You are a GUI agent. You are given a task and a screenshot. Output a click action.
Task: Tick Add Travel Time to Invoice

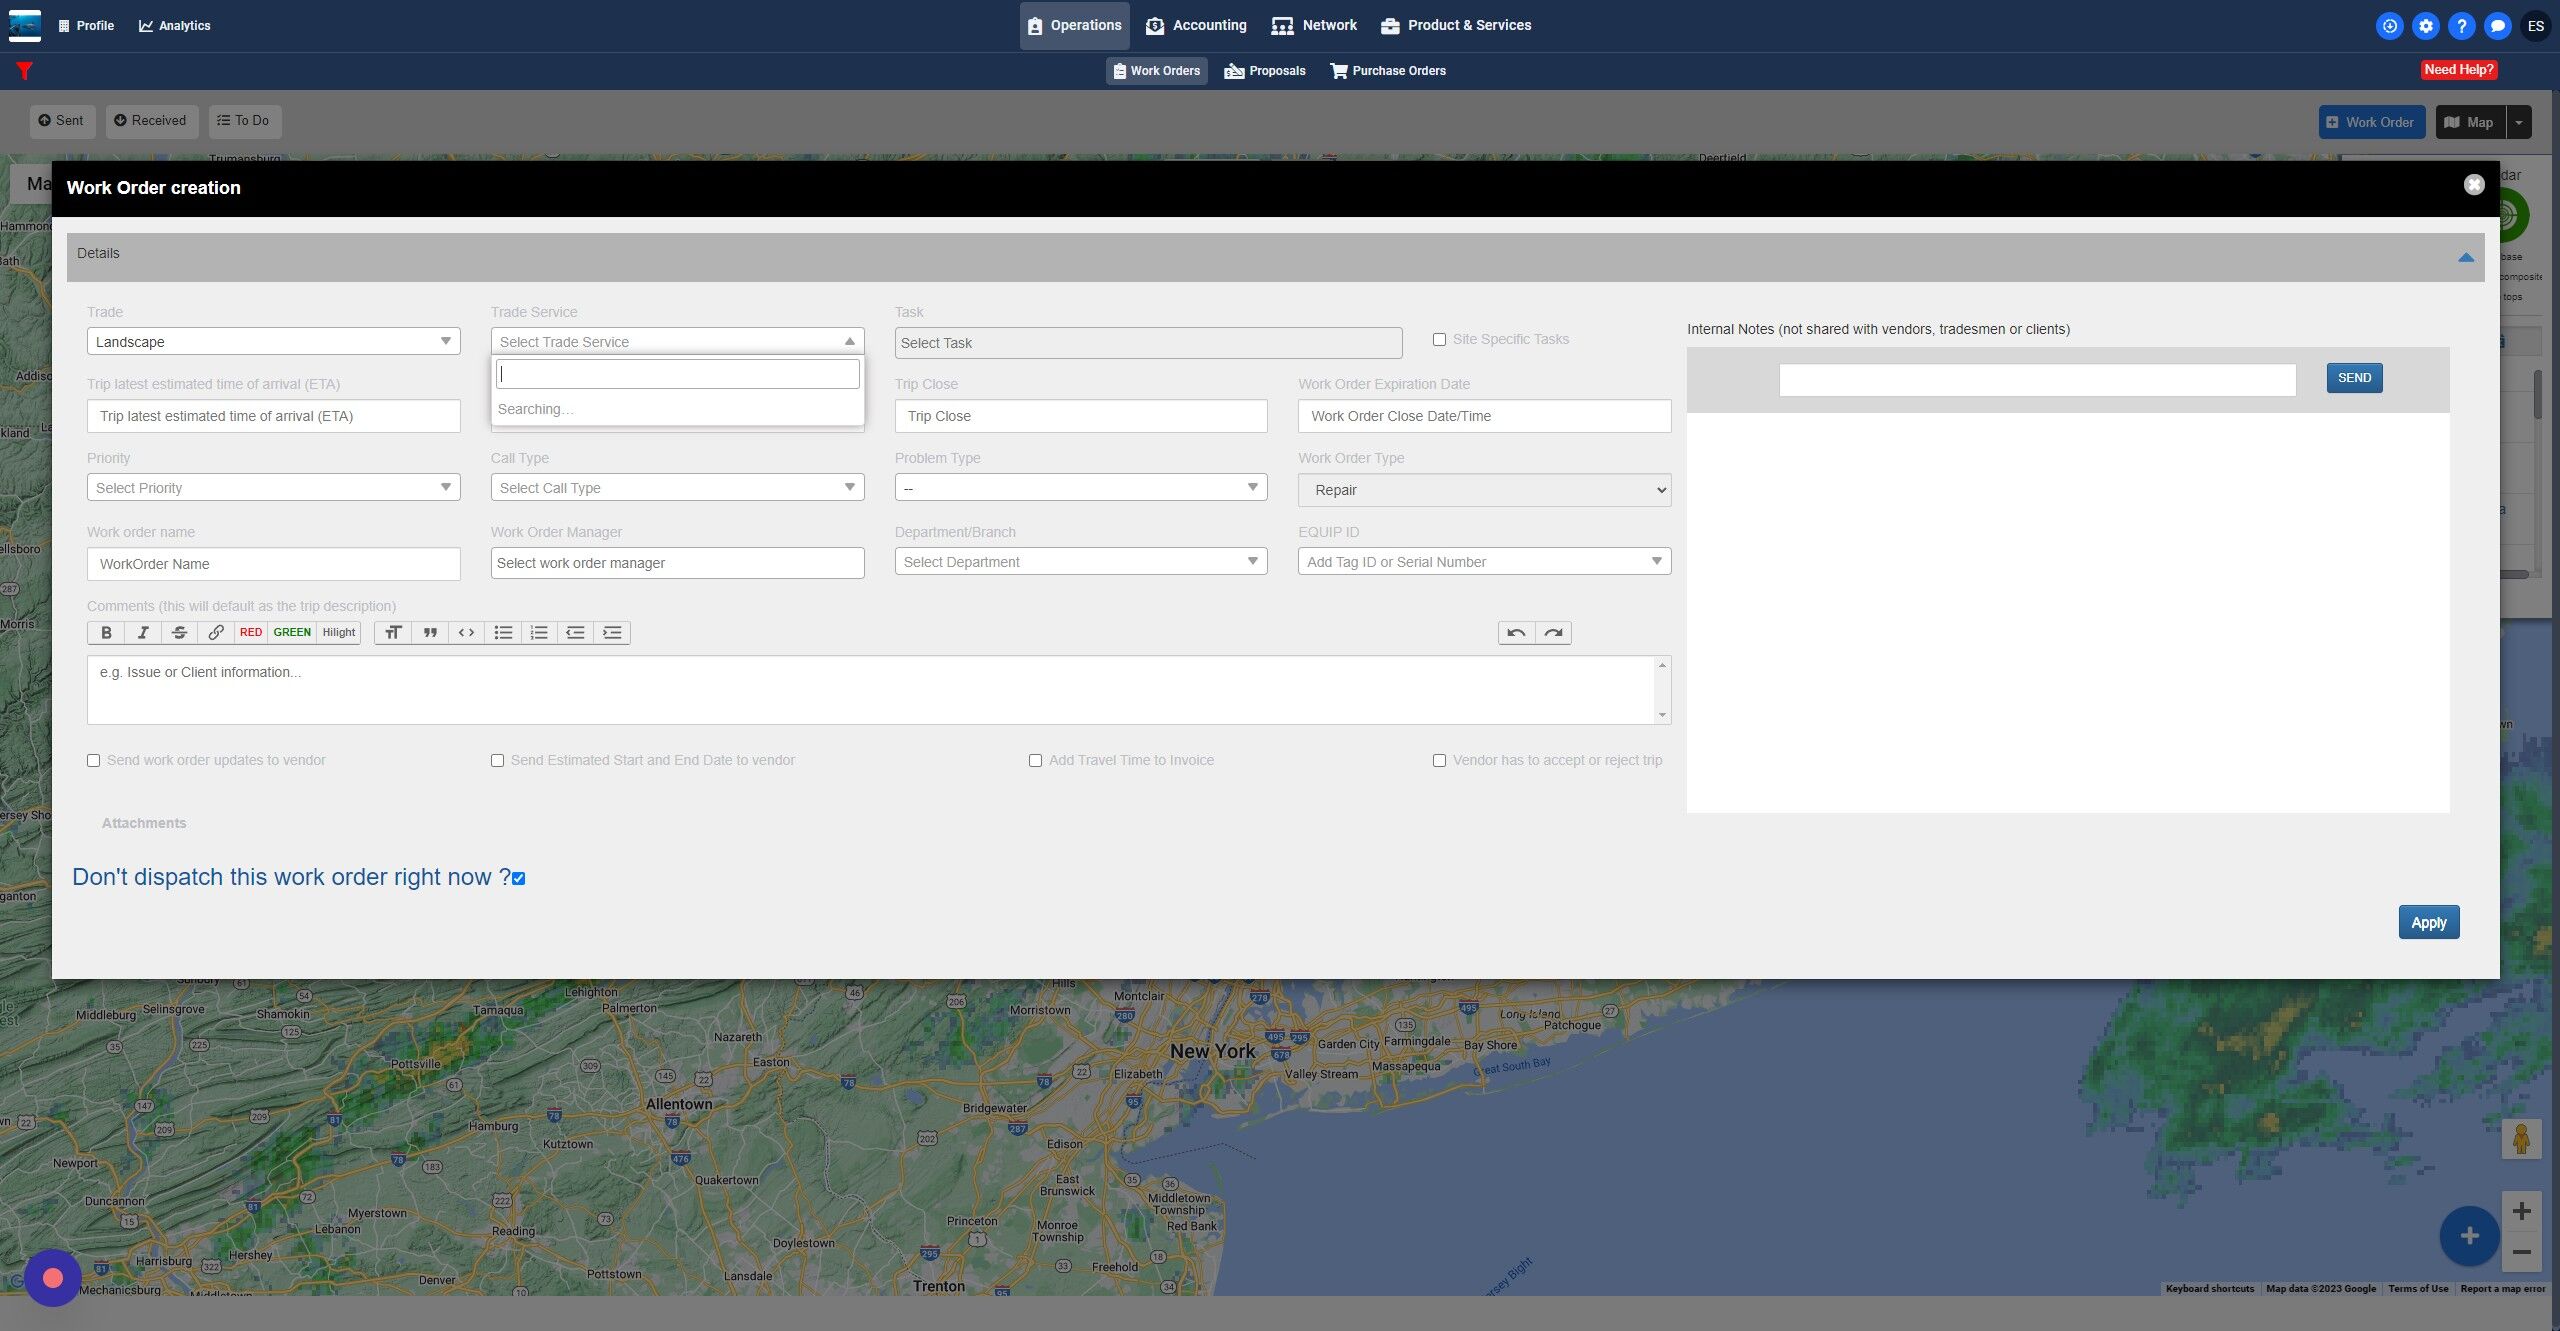pos(1035,761)
